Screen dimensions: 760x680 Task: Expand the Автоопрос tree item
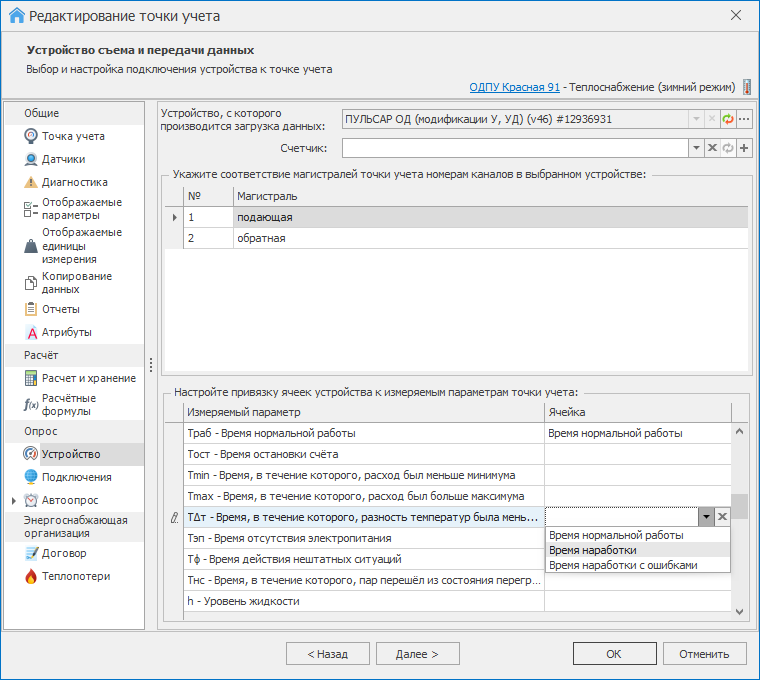(13, 500)
